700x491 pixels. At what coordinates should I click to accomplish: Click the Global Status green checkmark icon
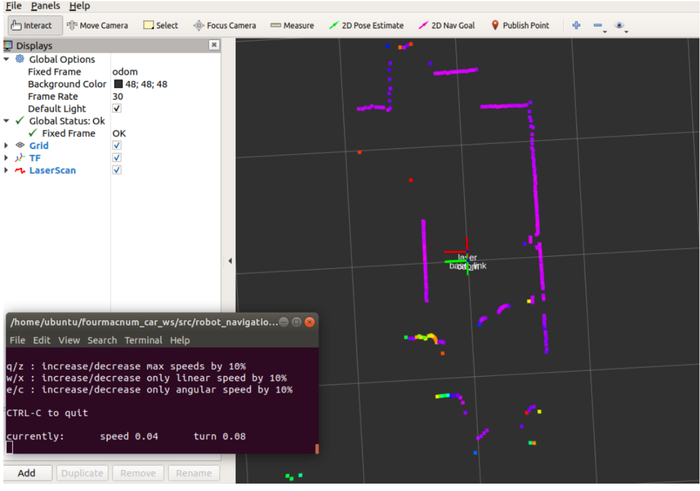pyautogui.click(x=20, y=121)
